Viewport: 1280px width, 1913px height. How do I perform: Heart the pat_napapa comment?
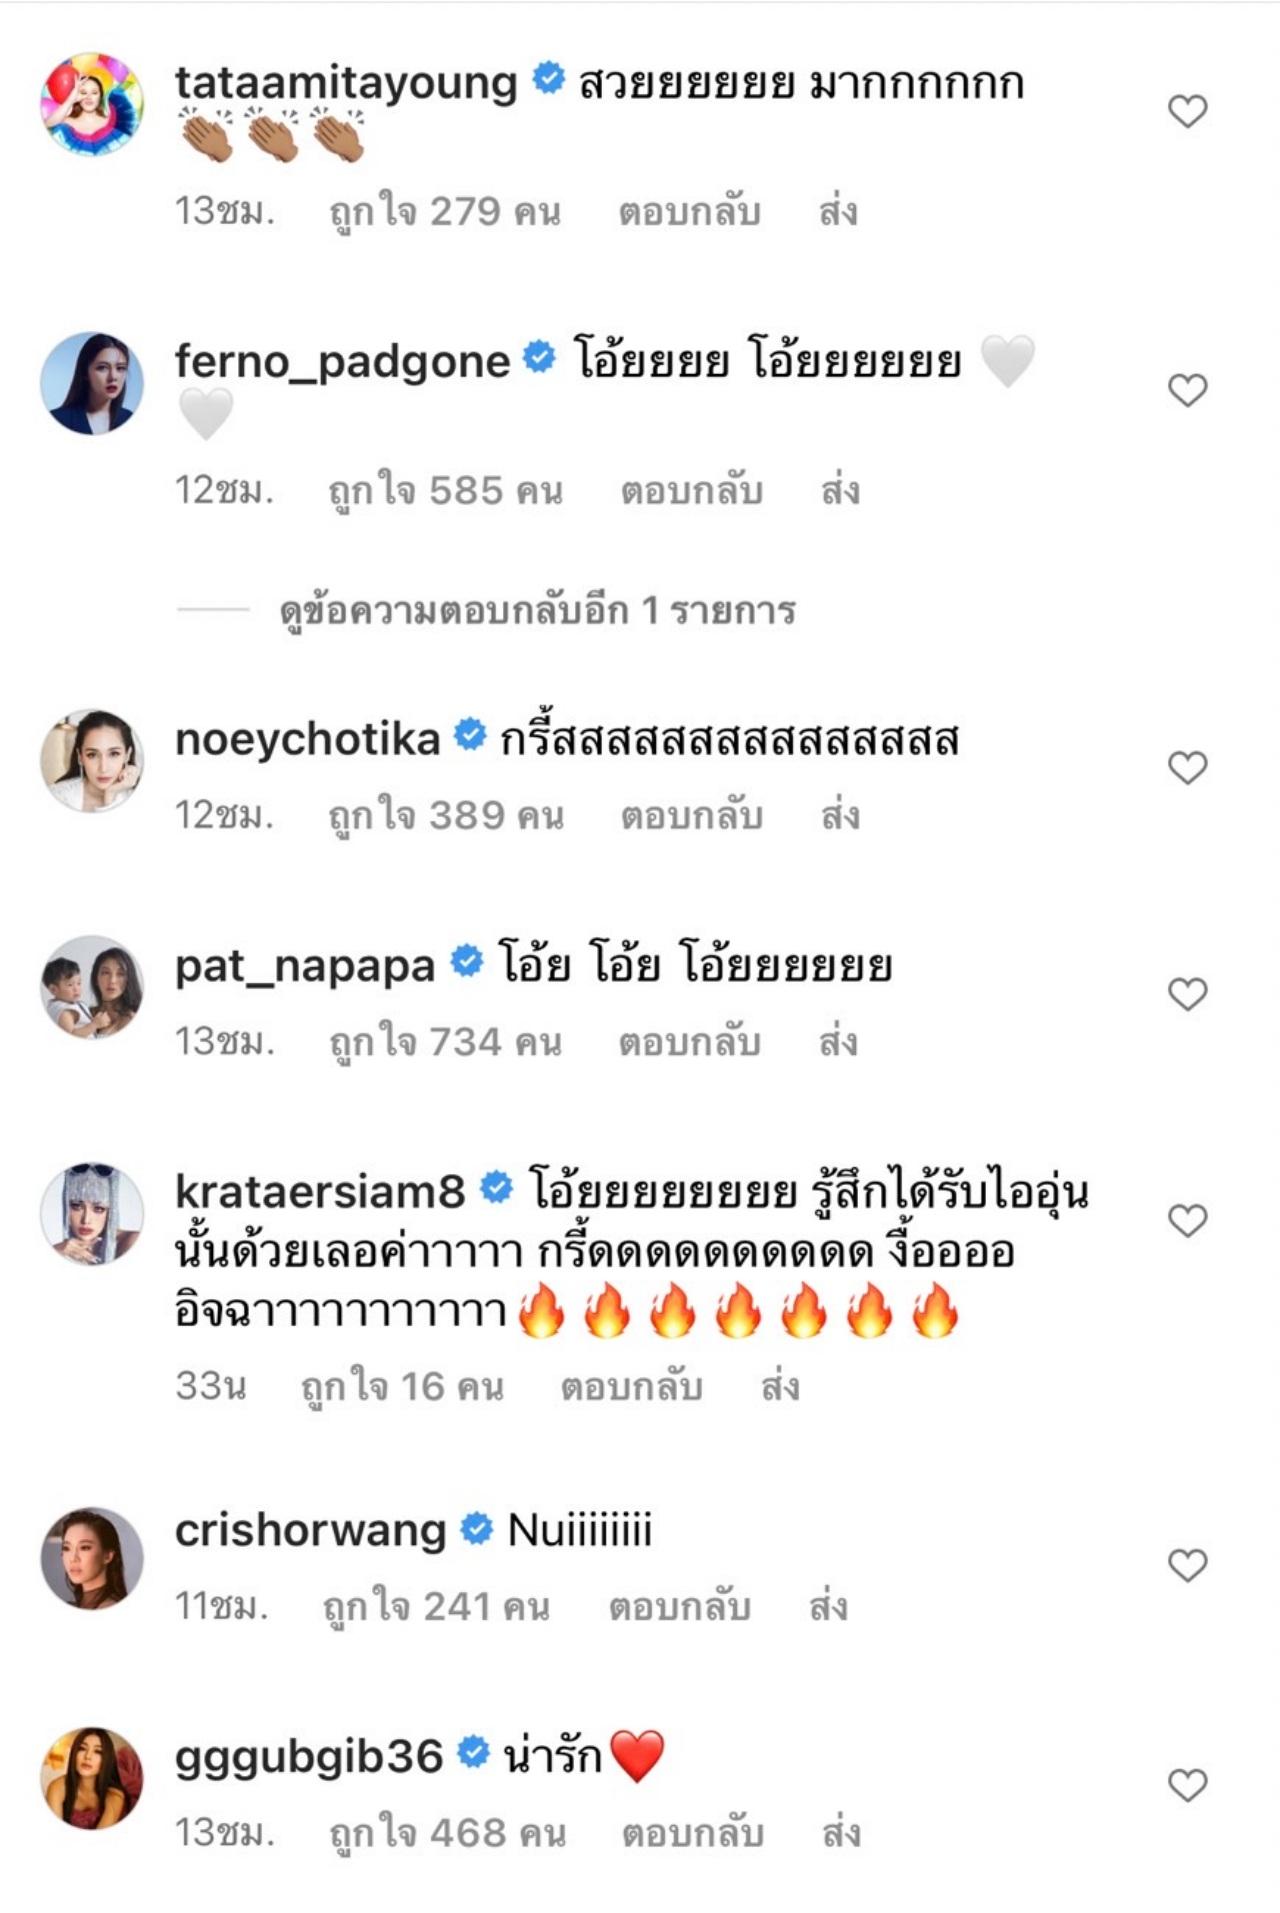[1187, 994]
